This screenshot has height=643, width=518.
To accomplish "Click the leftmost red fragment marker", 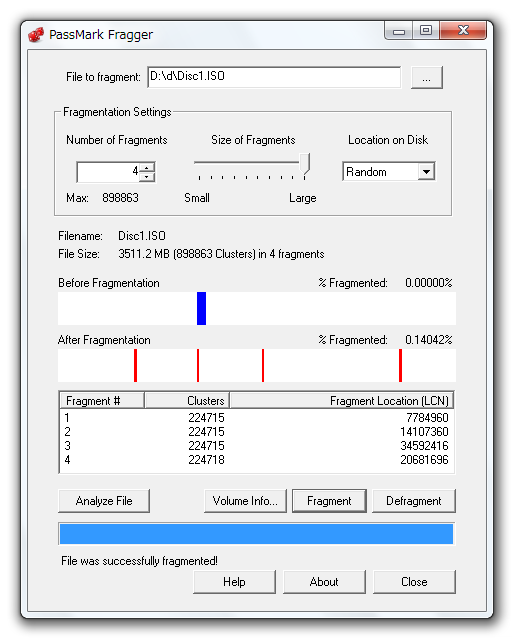I will pyautogui.click(x=135, y=365).
